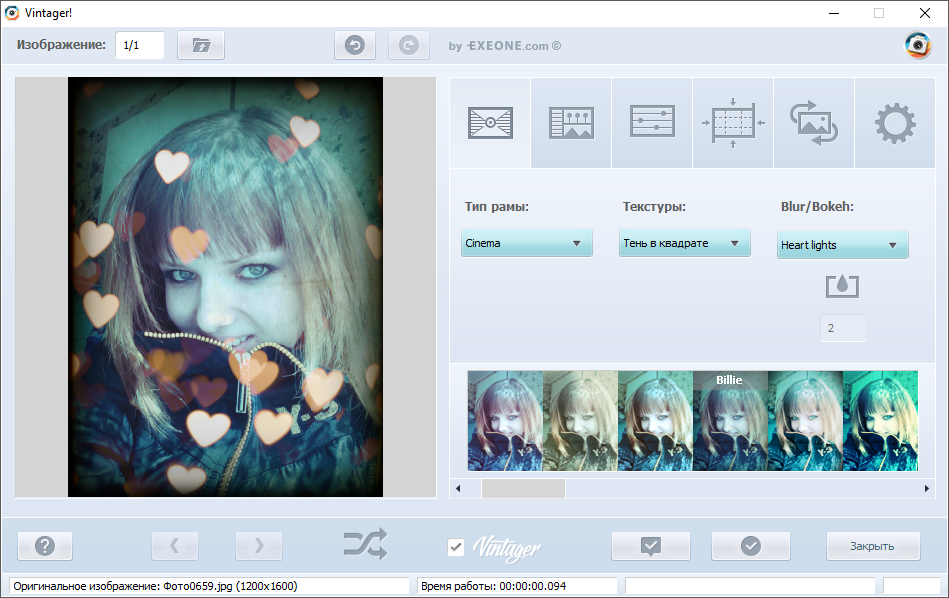Screen dimensions: 949x598
Task: Click the Vintager camera logo icon
Action: [x=918, y=45]
